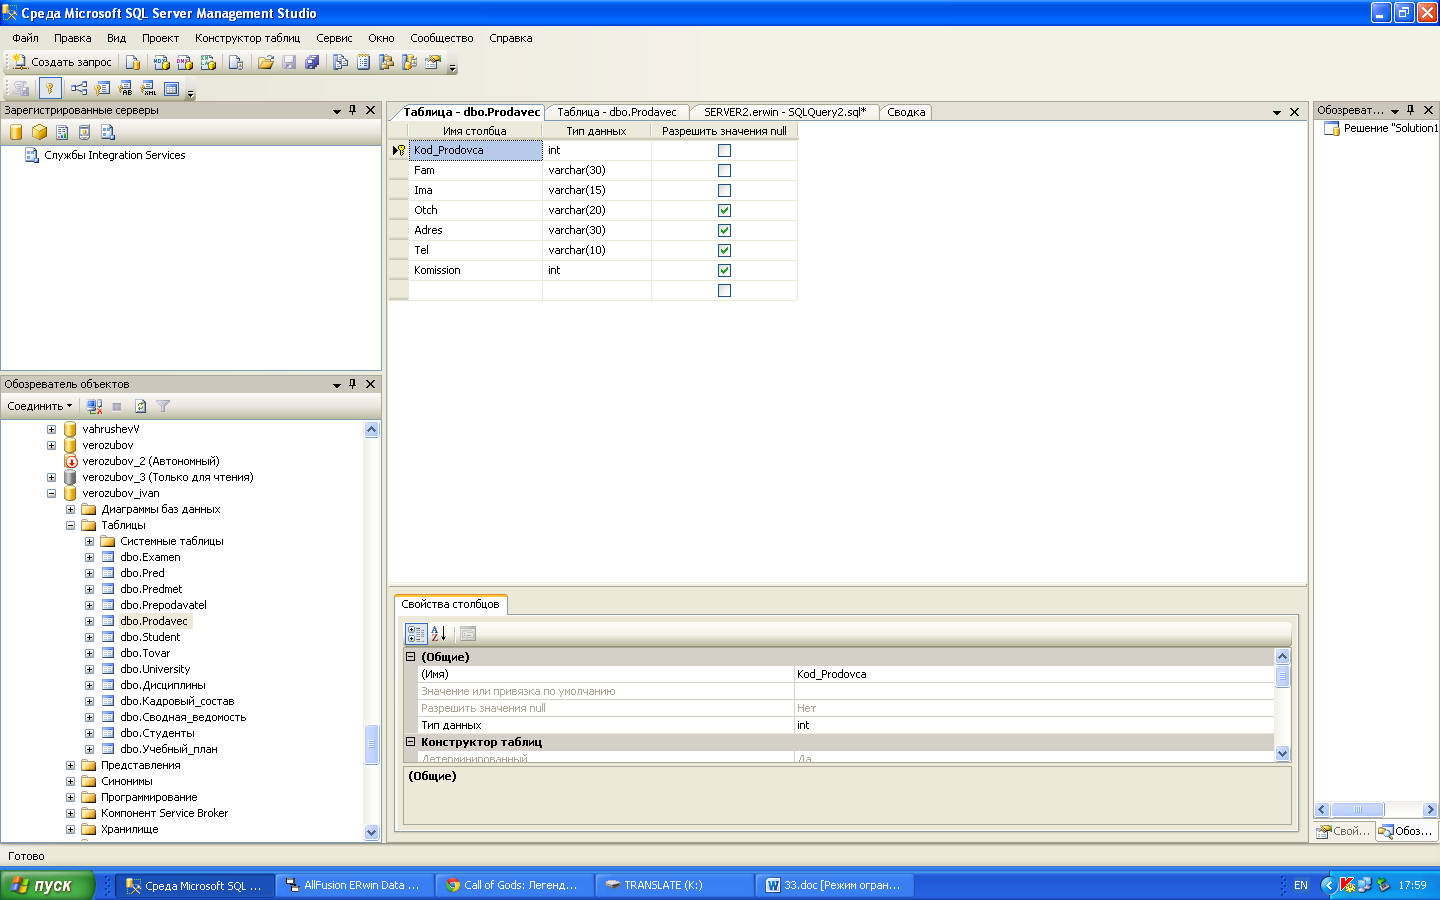Select dbo.University table in tree
Screen dimensions: 1440x900
click(155, 669)
